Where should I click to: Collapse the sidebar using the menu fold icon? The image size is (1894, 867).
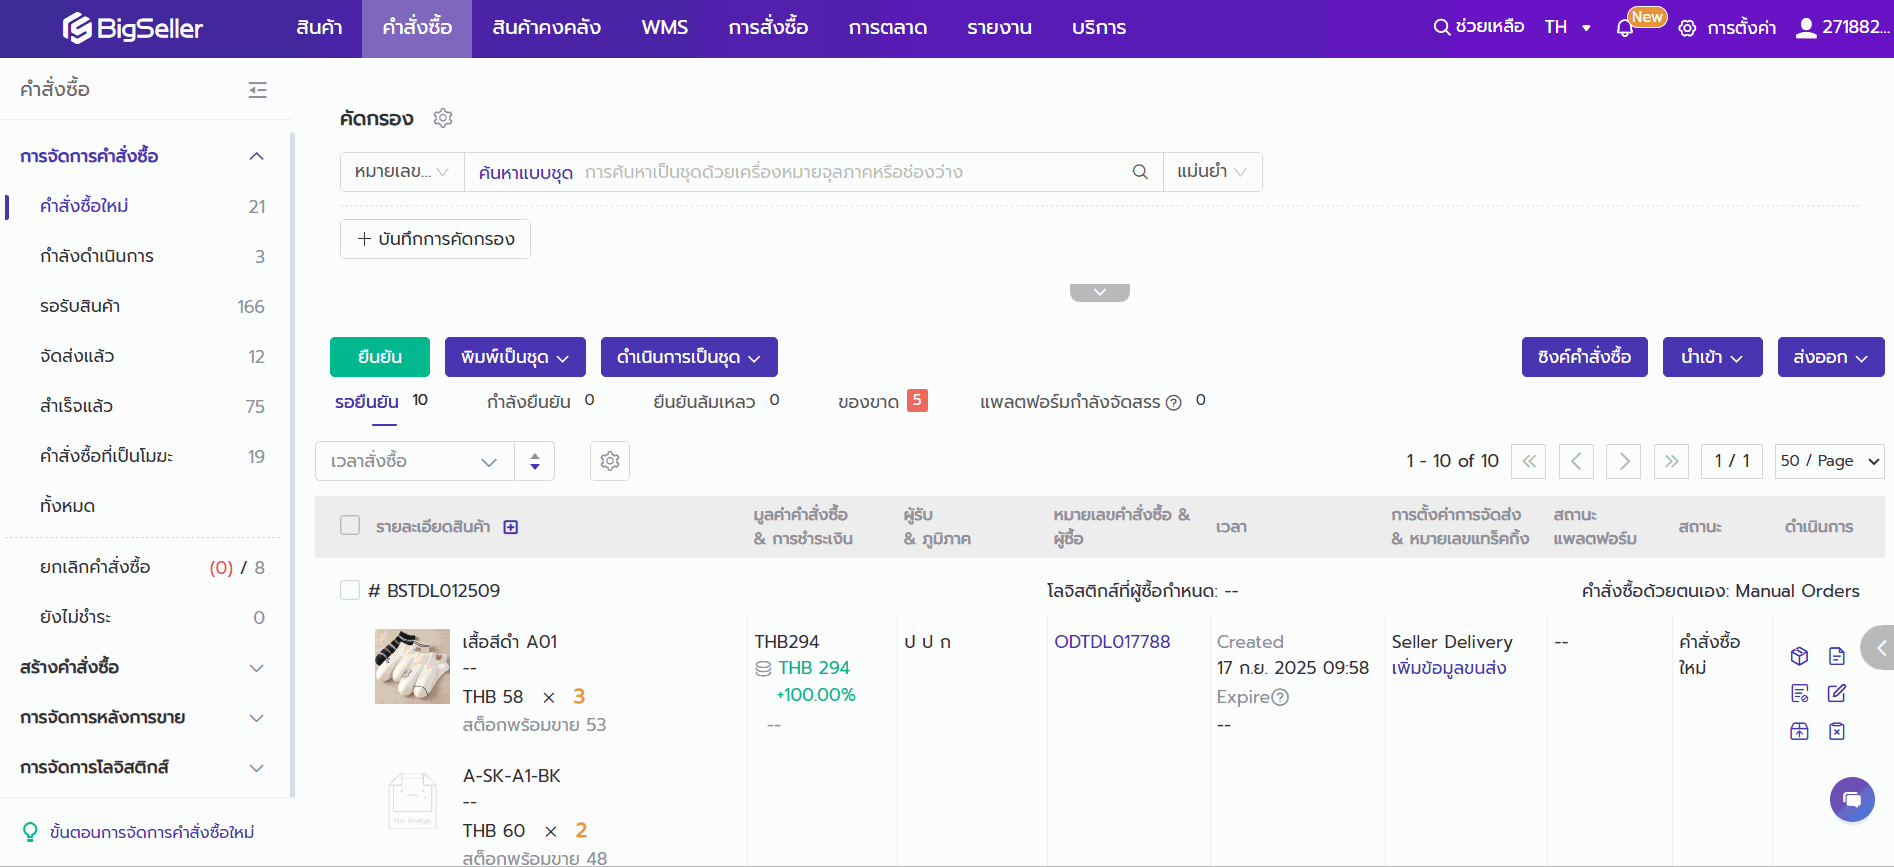[257, 90]
